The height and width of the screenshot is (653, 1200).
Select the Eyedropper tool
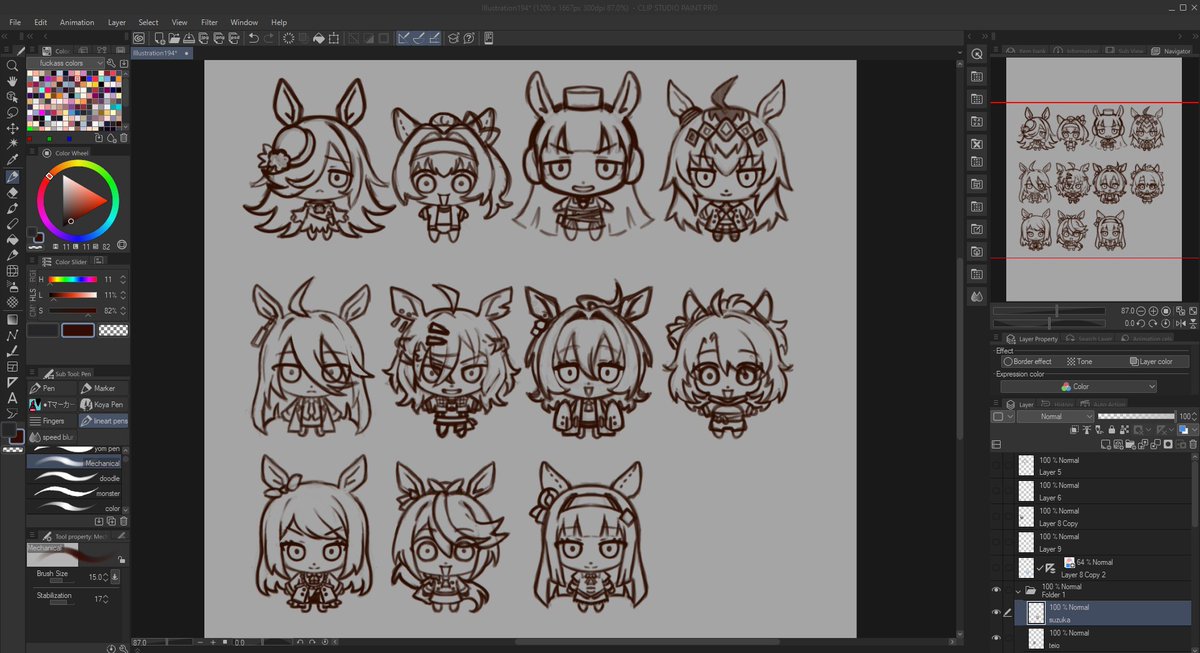[x=12, y=160]
